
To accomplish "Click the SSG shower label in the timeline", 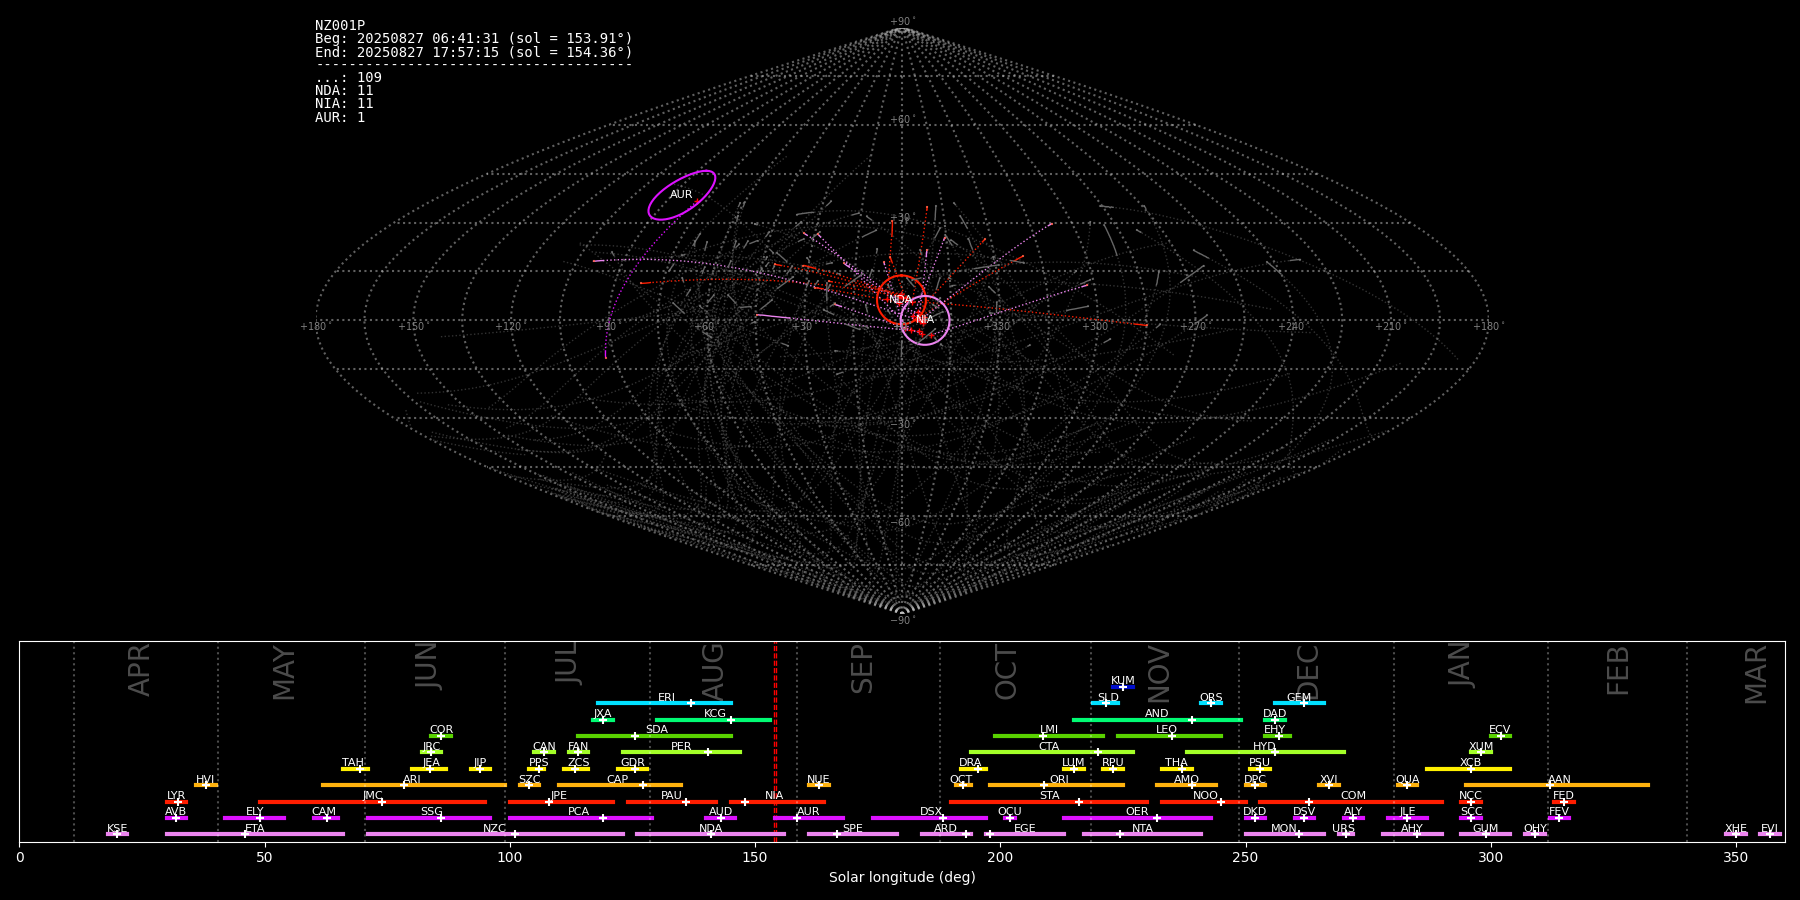I will [x=432, y=812].
